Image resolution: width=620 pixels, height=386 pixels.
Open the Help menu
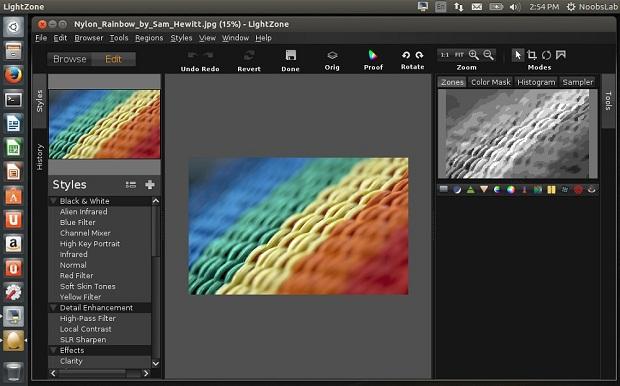coord(263,38)
